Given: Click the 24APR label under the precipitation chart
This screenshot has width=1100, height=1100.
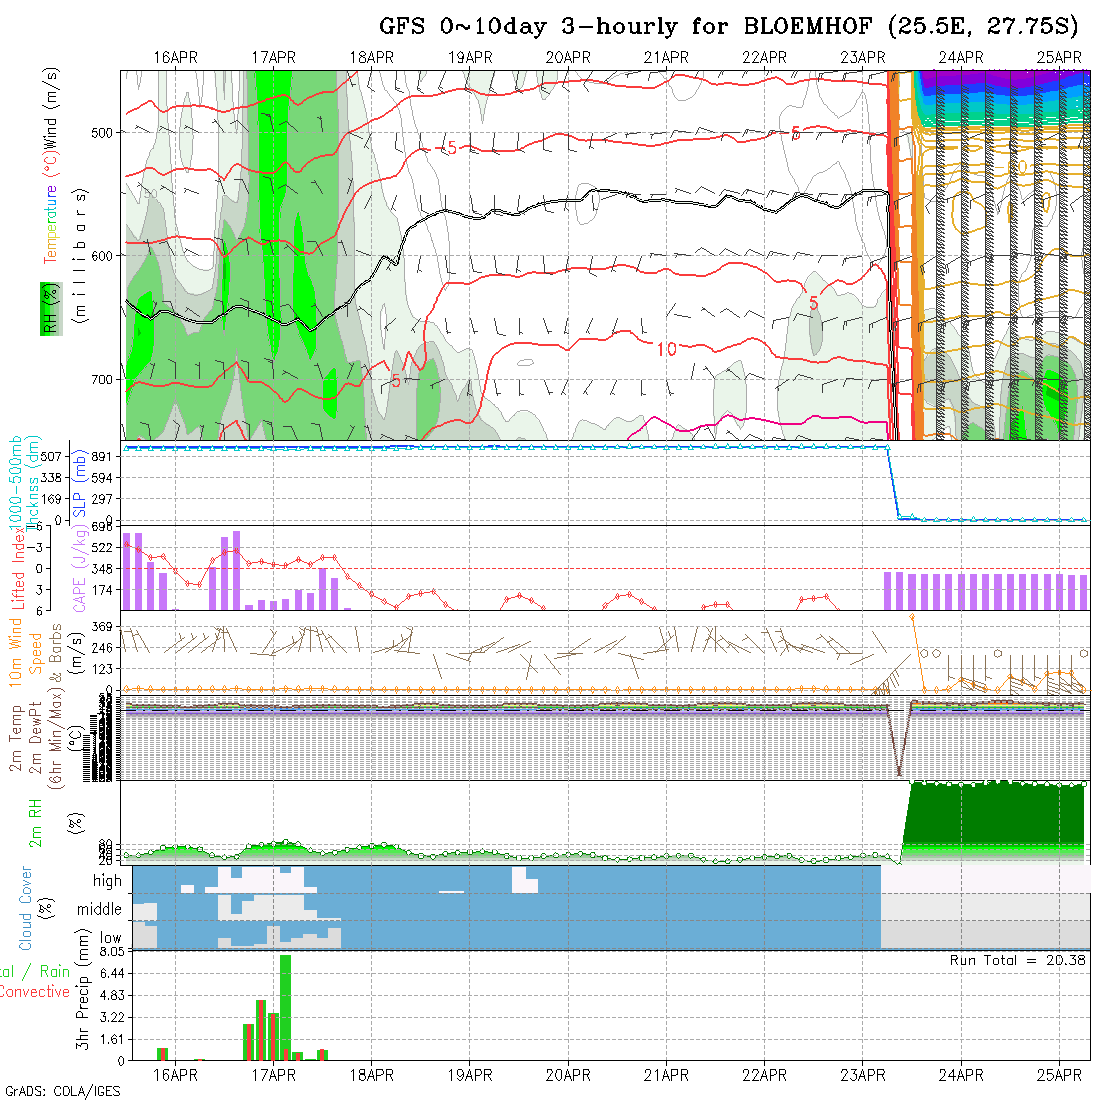Looking at the screenshot, I should point(961,1075).
